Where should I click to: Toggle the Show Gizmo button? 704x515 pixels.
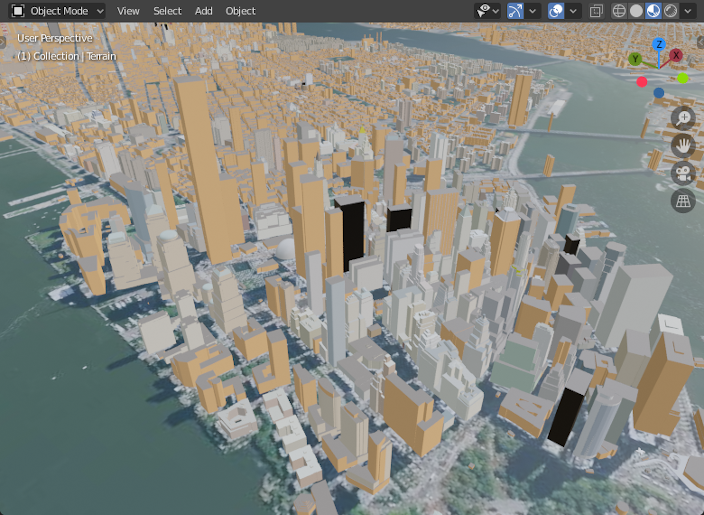515,11
